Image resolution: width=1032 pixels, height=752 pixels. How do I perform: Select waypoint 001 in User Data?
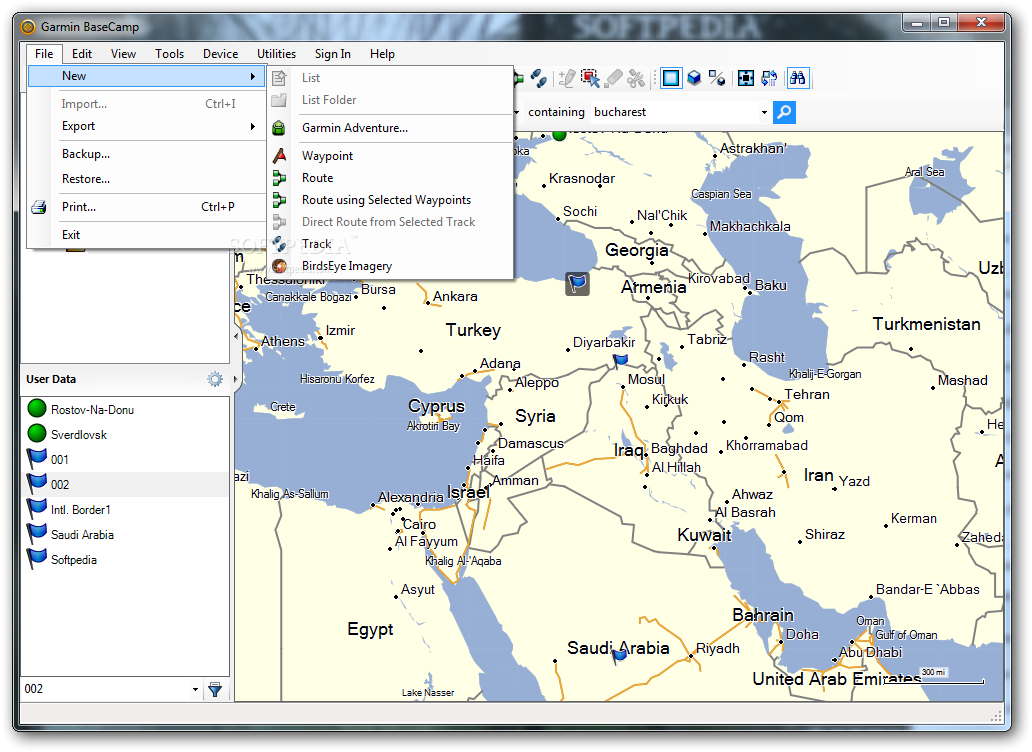125,460
